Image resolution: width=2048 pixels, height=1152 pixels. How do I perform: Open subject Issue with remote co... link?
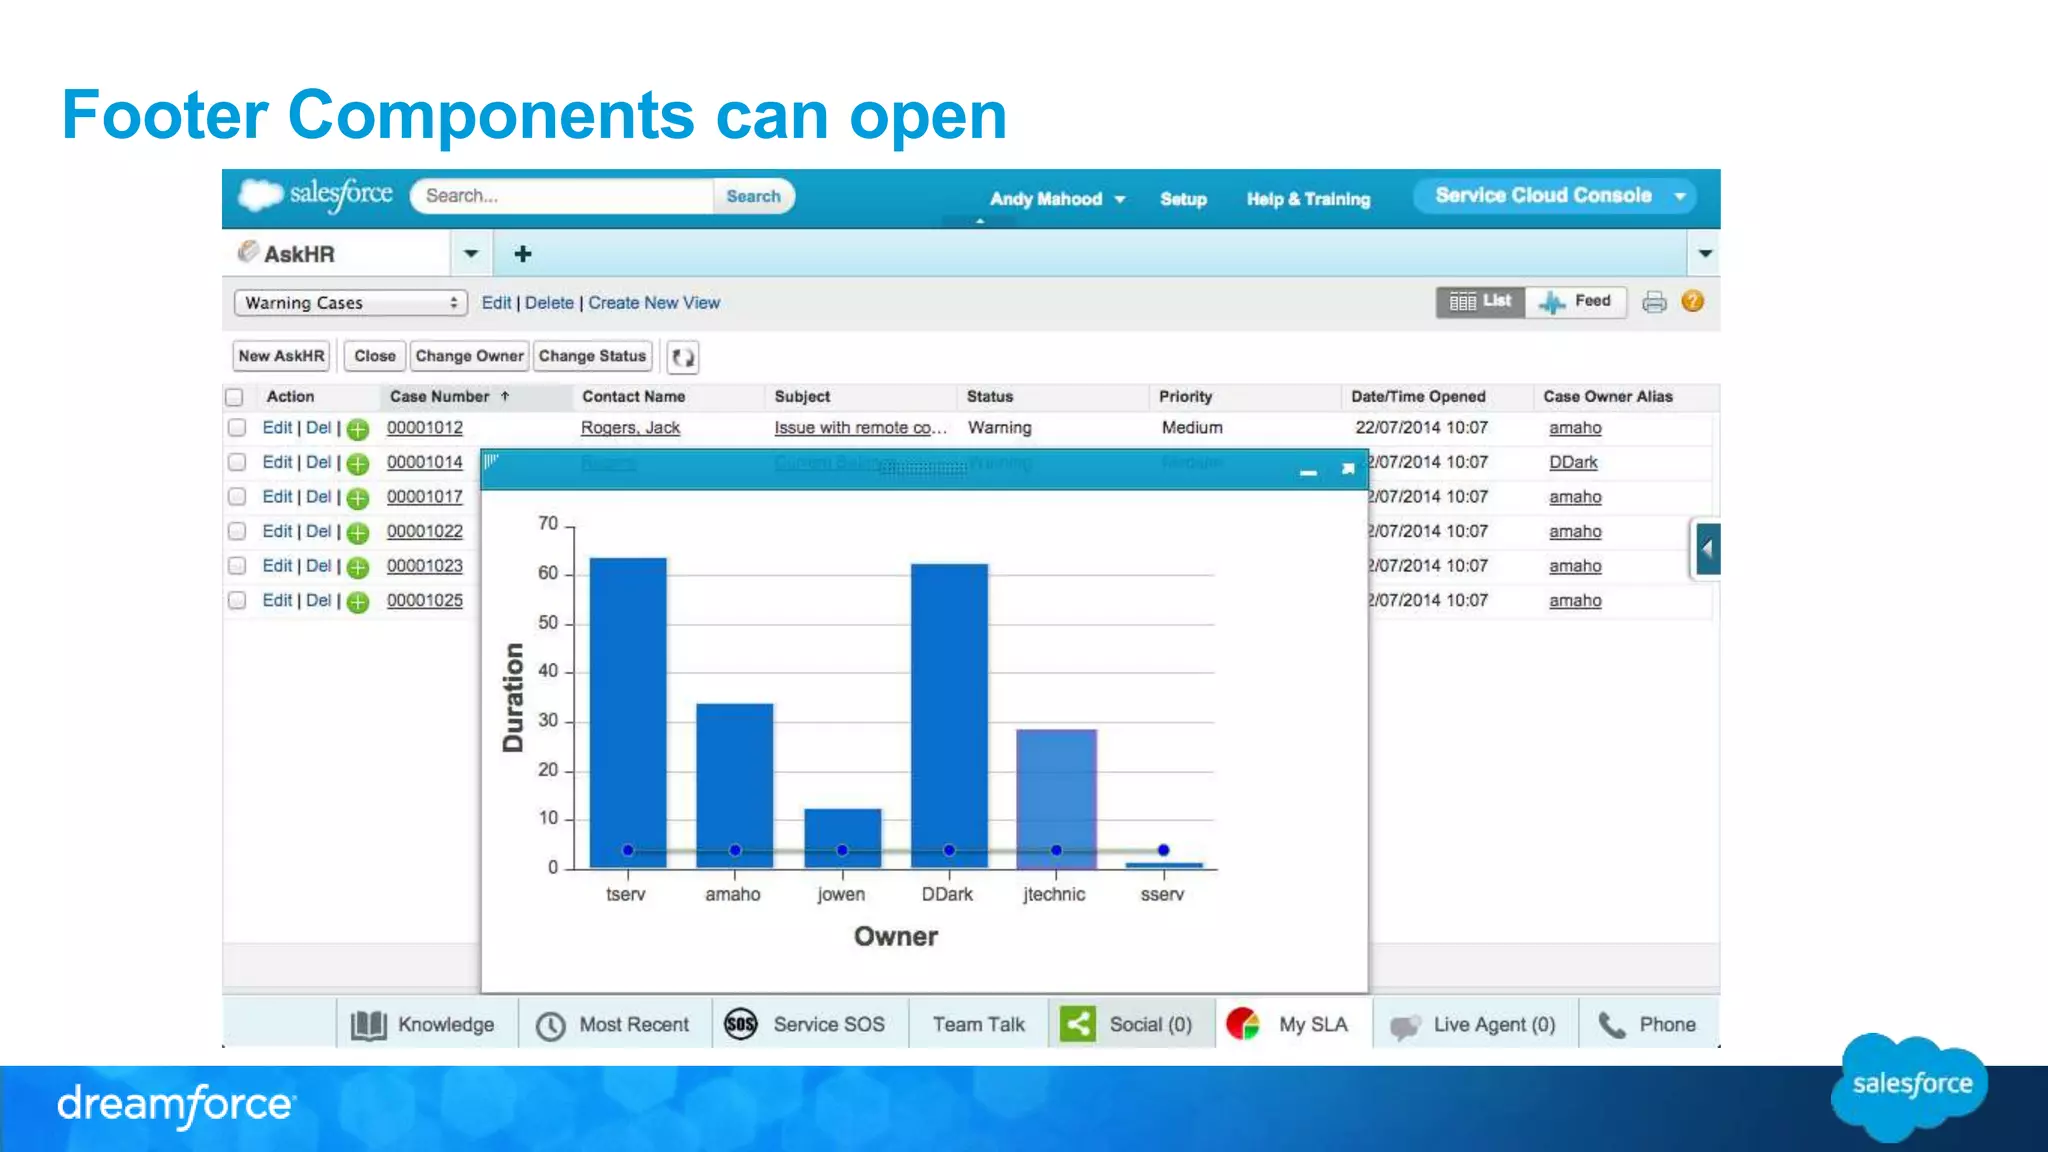pos(860,428)
